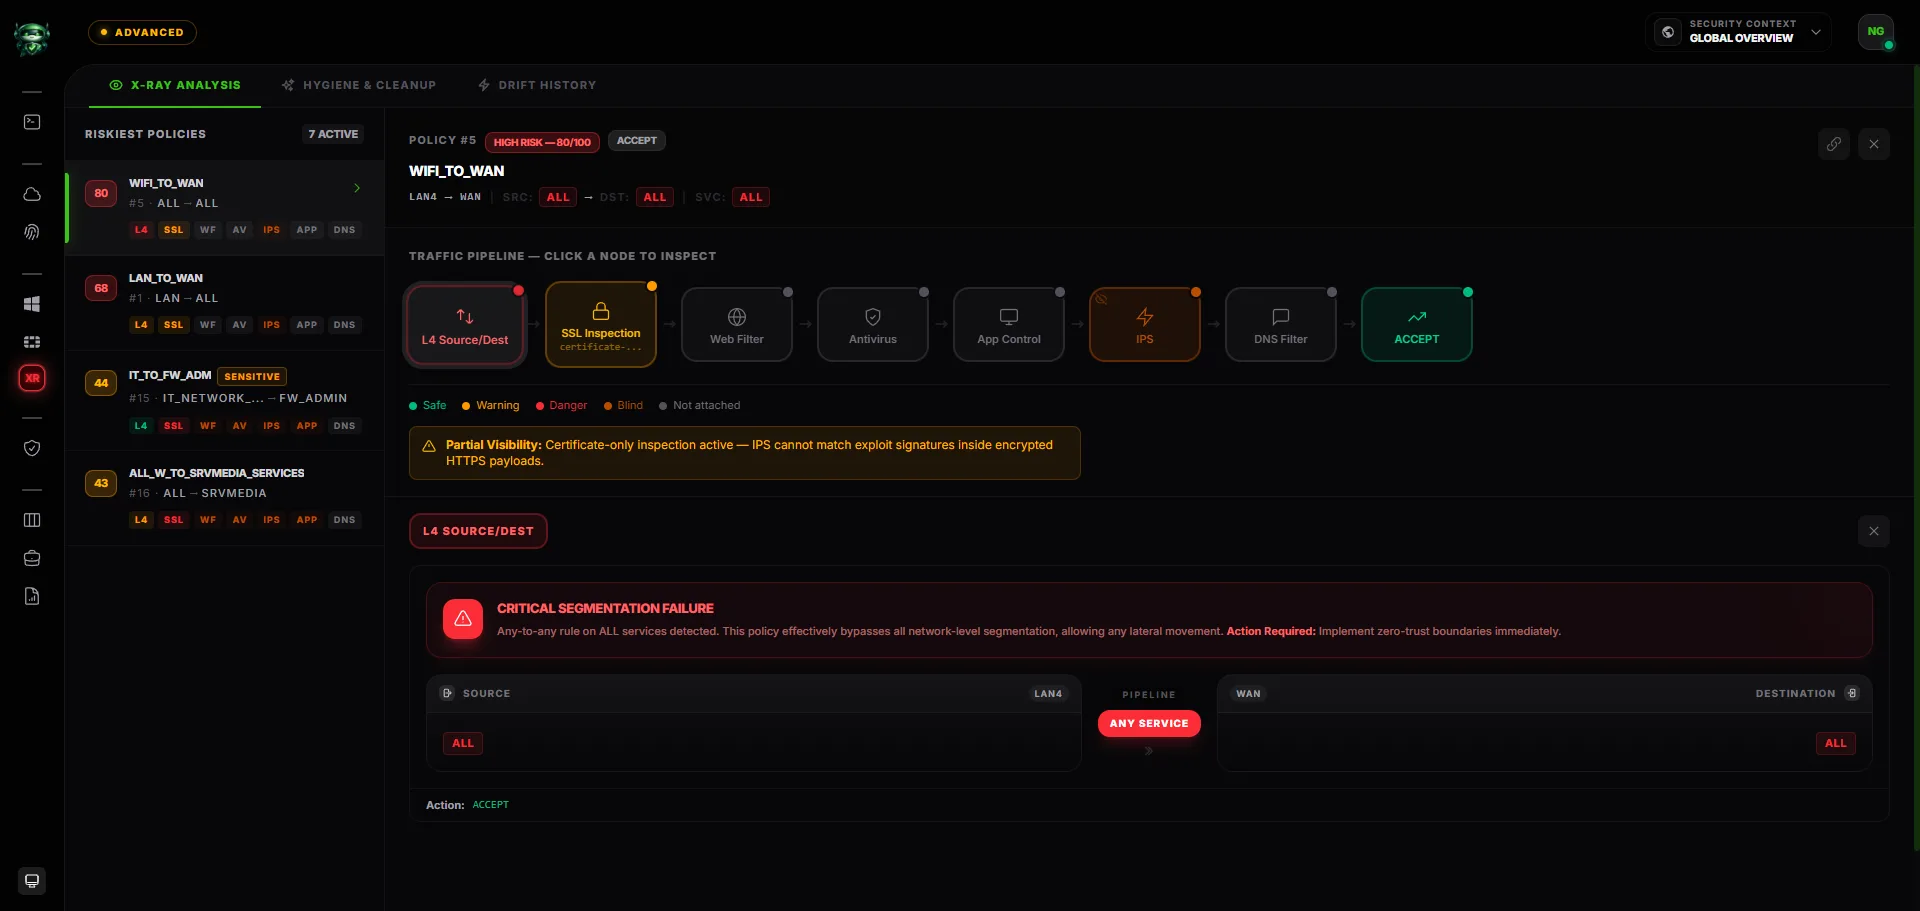The image size is (1920, 911).
Task: Click the critical segmentation warning triangle icon
Action: point(463,619)
